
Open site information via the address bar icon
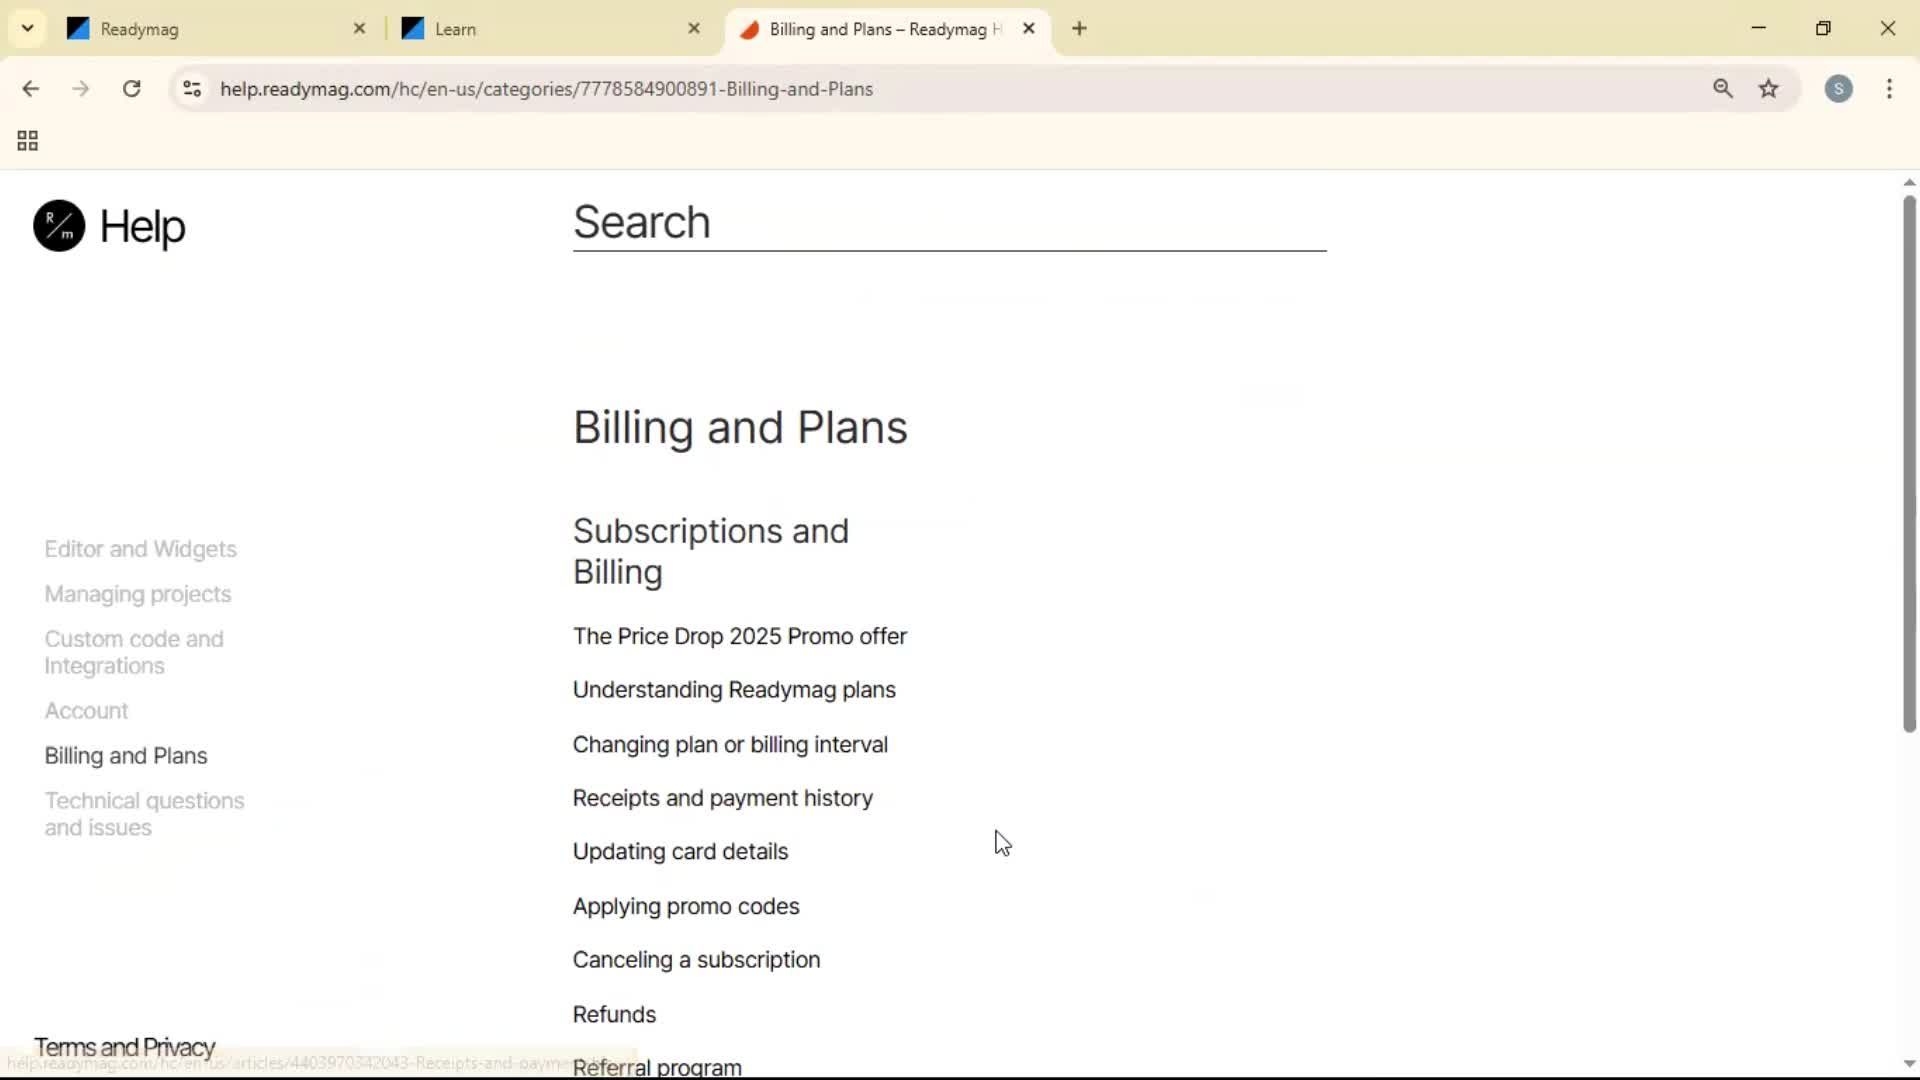click(191, 88)
